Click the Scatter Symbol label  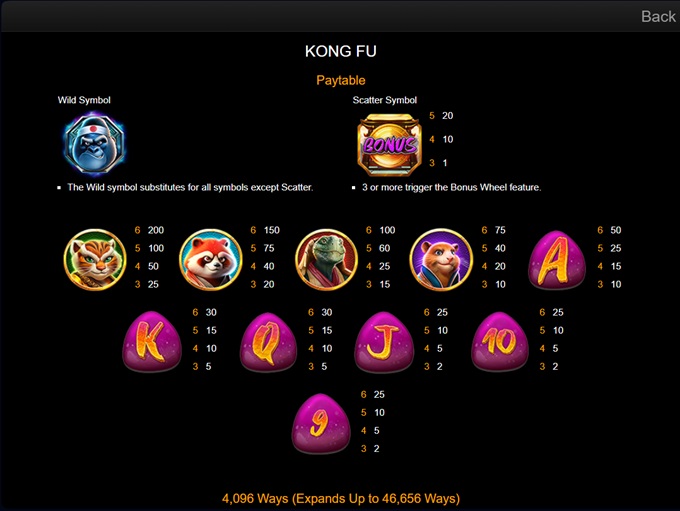click(x=384, y=100)
